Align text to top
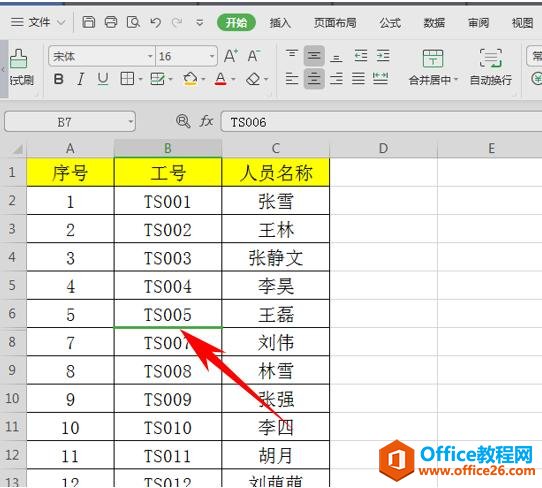 292,55
